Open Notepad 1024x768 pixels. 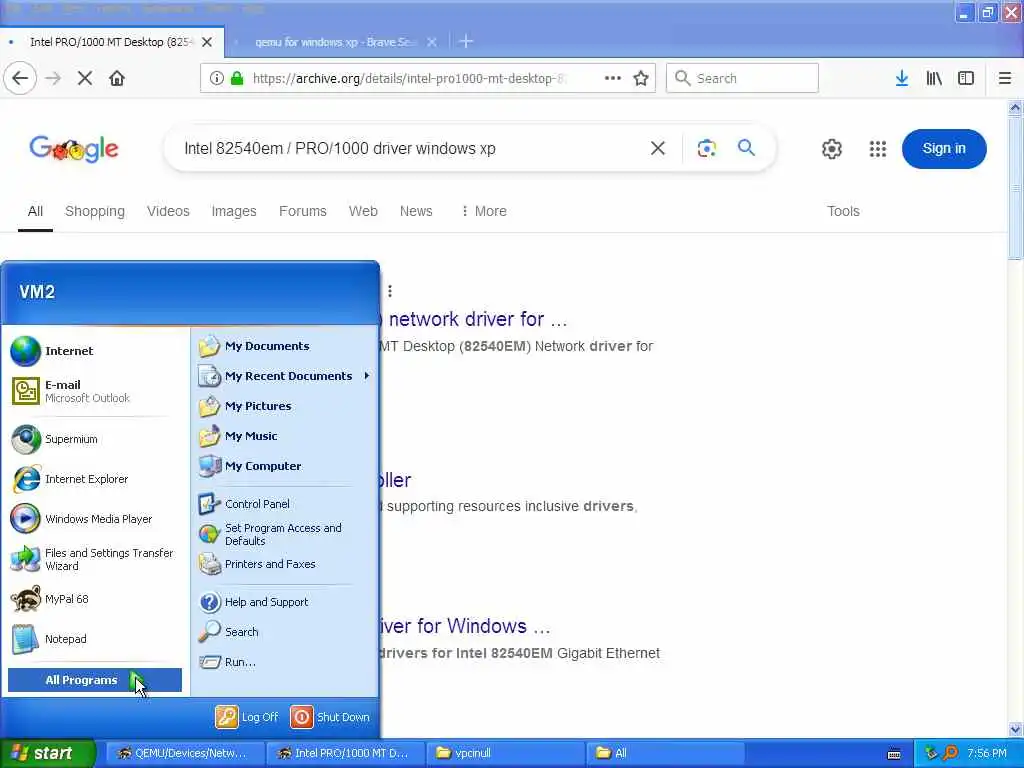click(95, 639)
